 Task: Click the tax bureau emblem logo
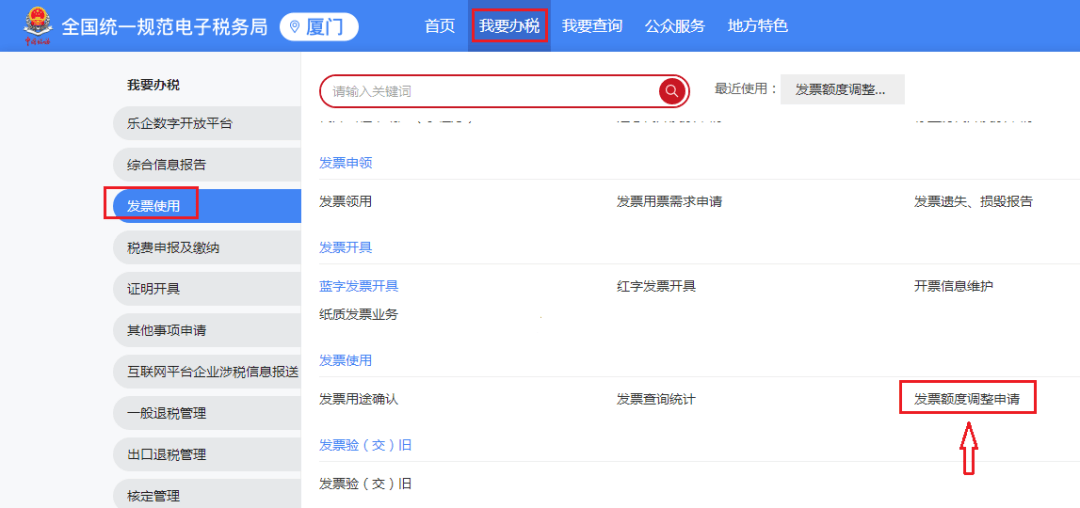[38, 26]
